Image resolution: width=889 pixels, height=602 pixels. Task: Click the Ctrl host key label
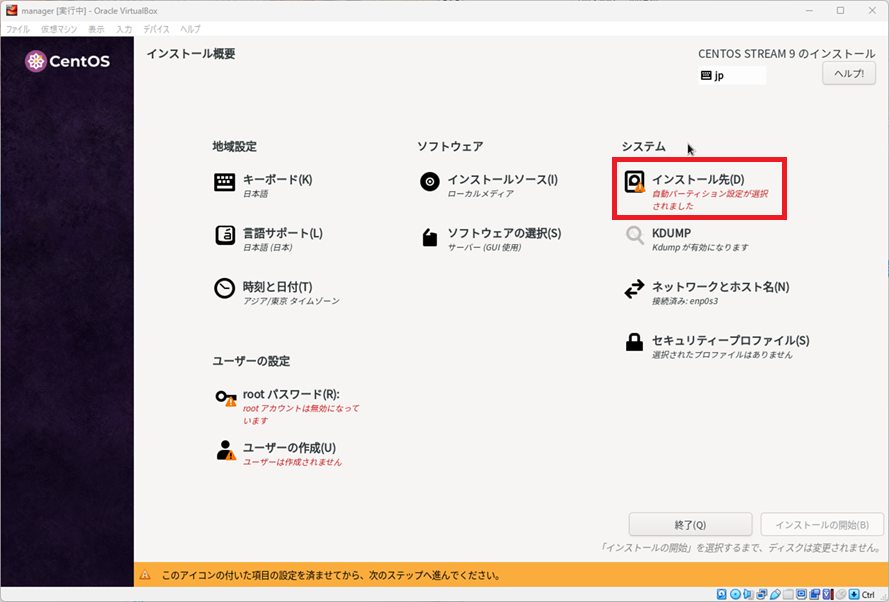pyautogui.click(x=868, y=595)
